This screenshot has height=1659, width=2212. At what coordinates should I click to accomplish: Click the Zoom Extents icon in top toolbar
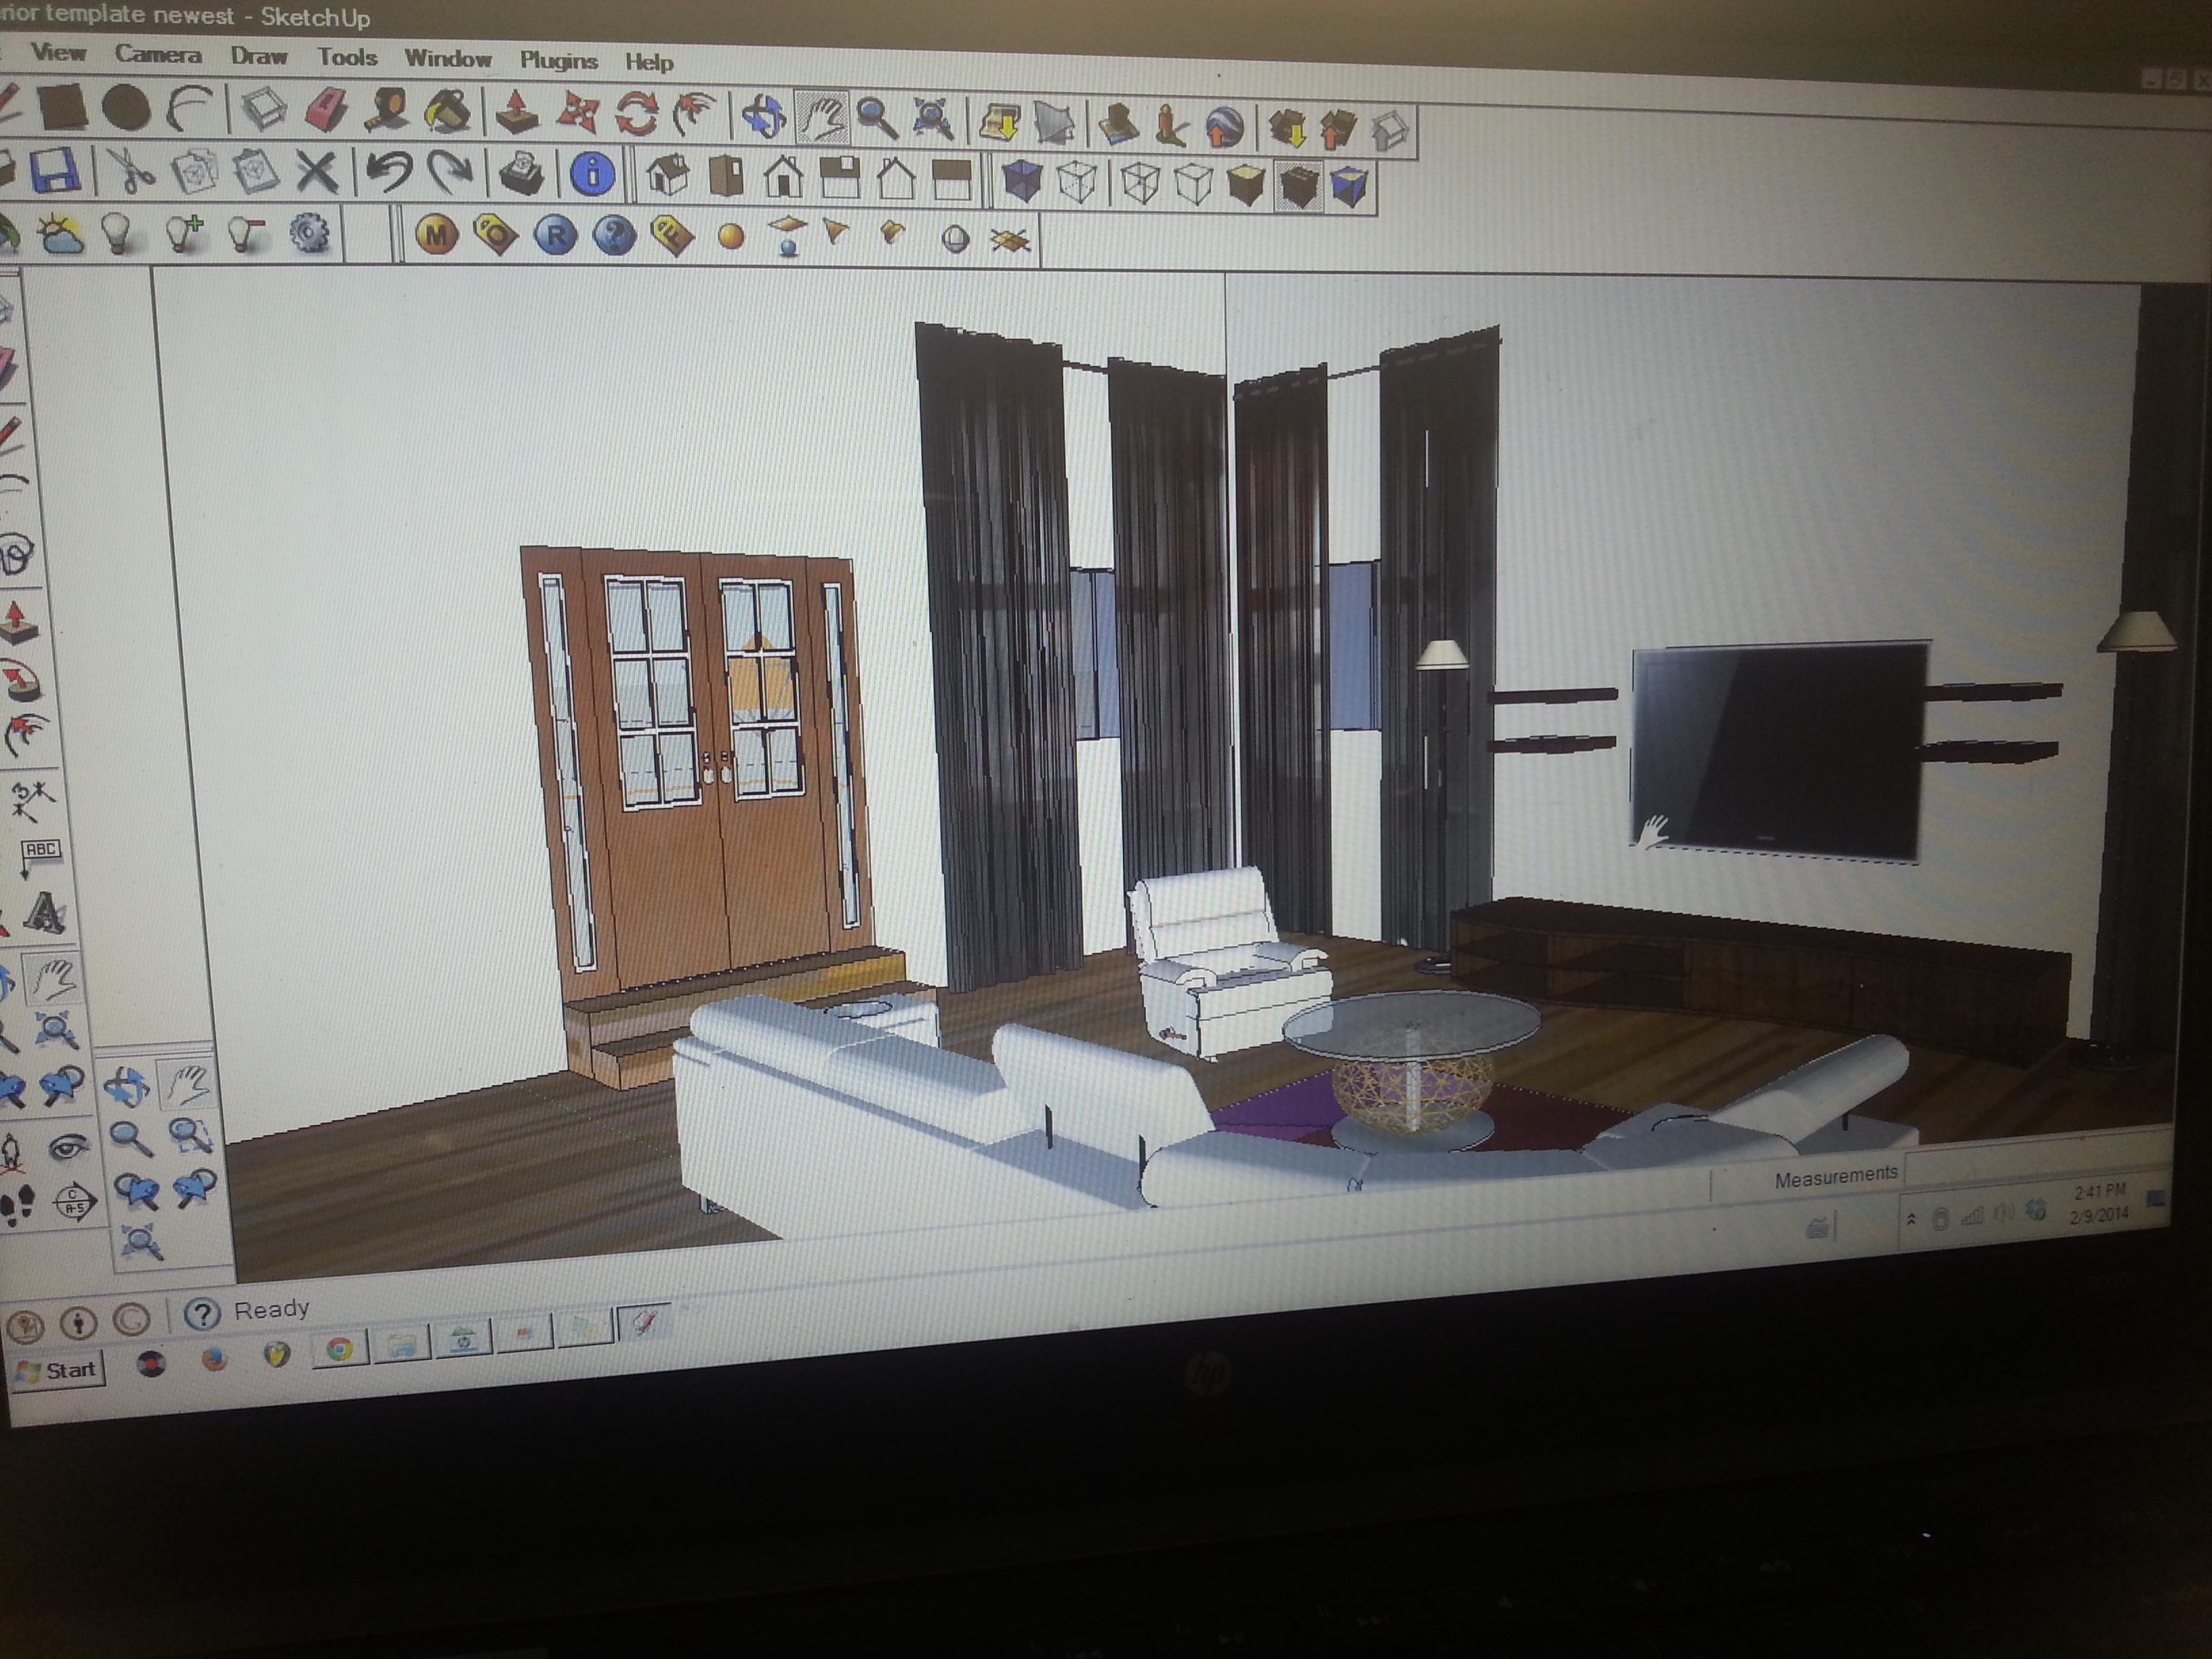coord(932,119)
